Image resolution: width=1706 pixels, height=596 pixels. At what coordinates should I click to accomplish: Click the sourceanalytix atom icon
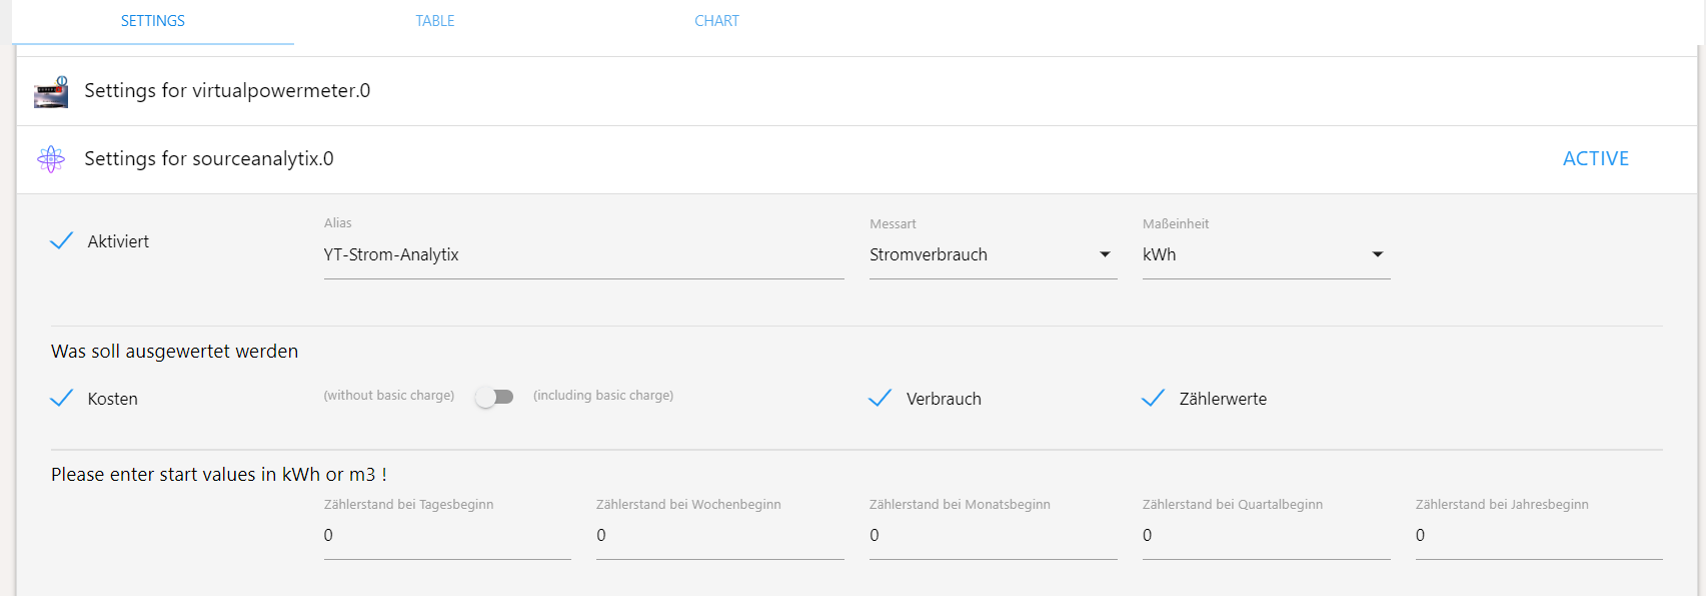click(x=51, y=159)
